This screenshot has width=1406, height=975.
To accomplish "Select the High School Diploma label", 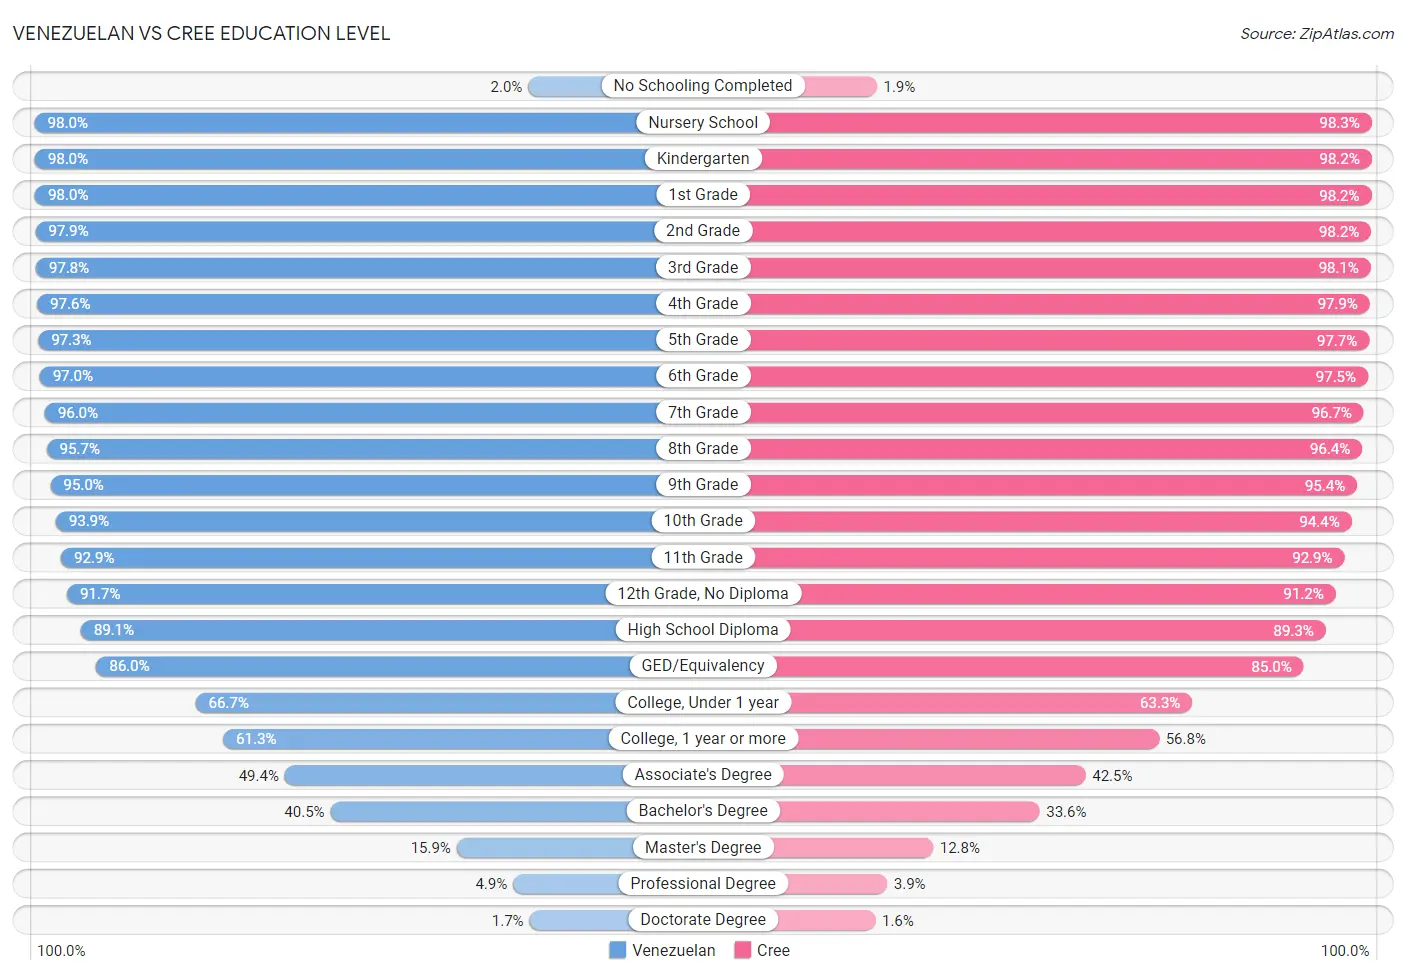I will coord(703,629).
